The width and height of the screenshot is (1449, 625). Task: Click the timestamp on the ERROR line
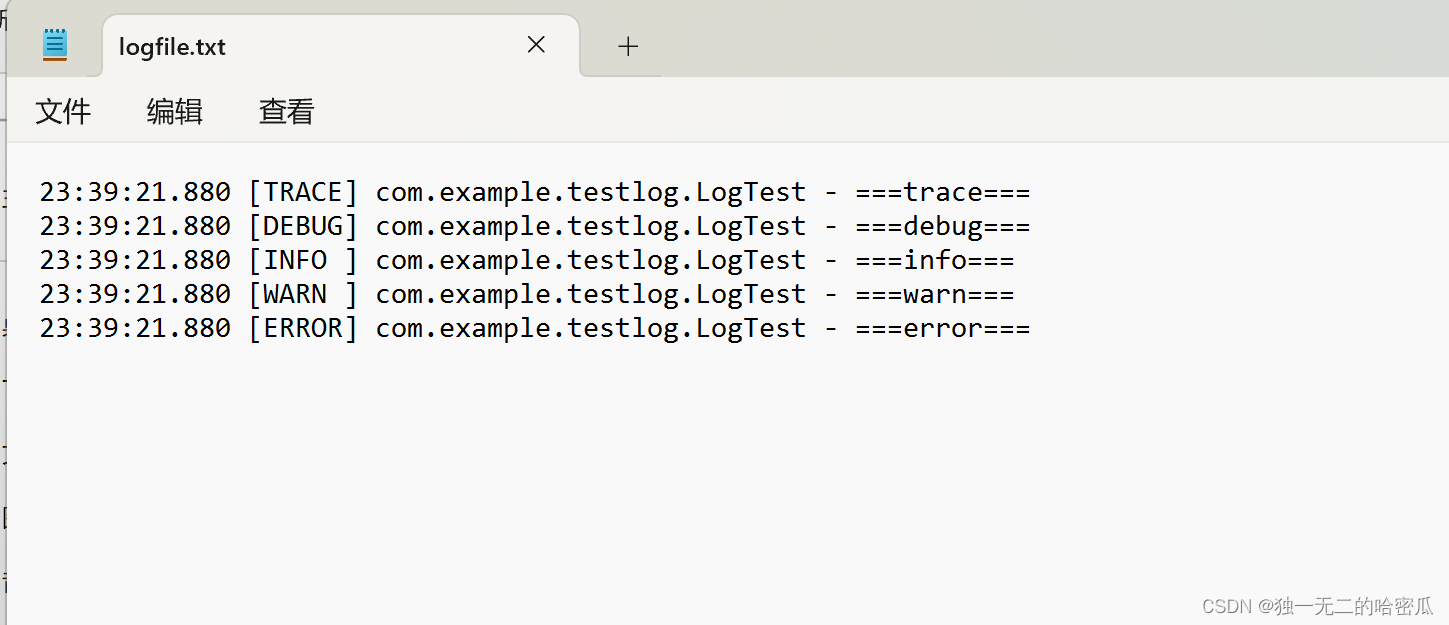point(135,328)
